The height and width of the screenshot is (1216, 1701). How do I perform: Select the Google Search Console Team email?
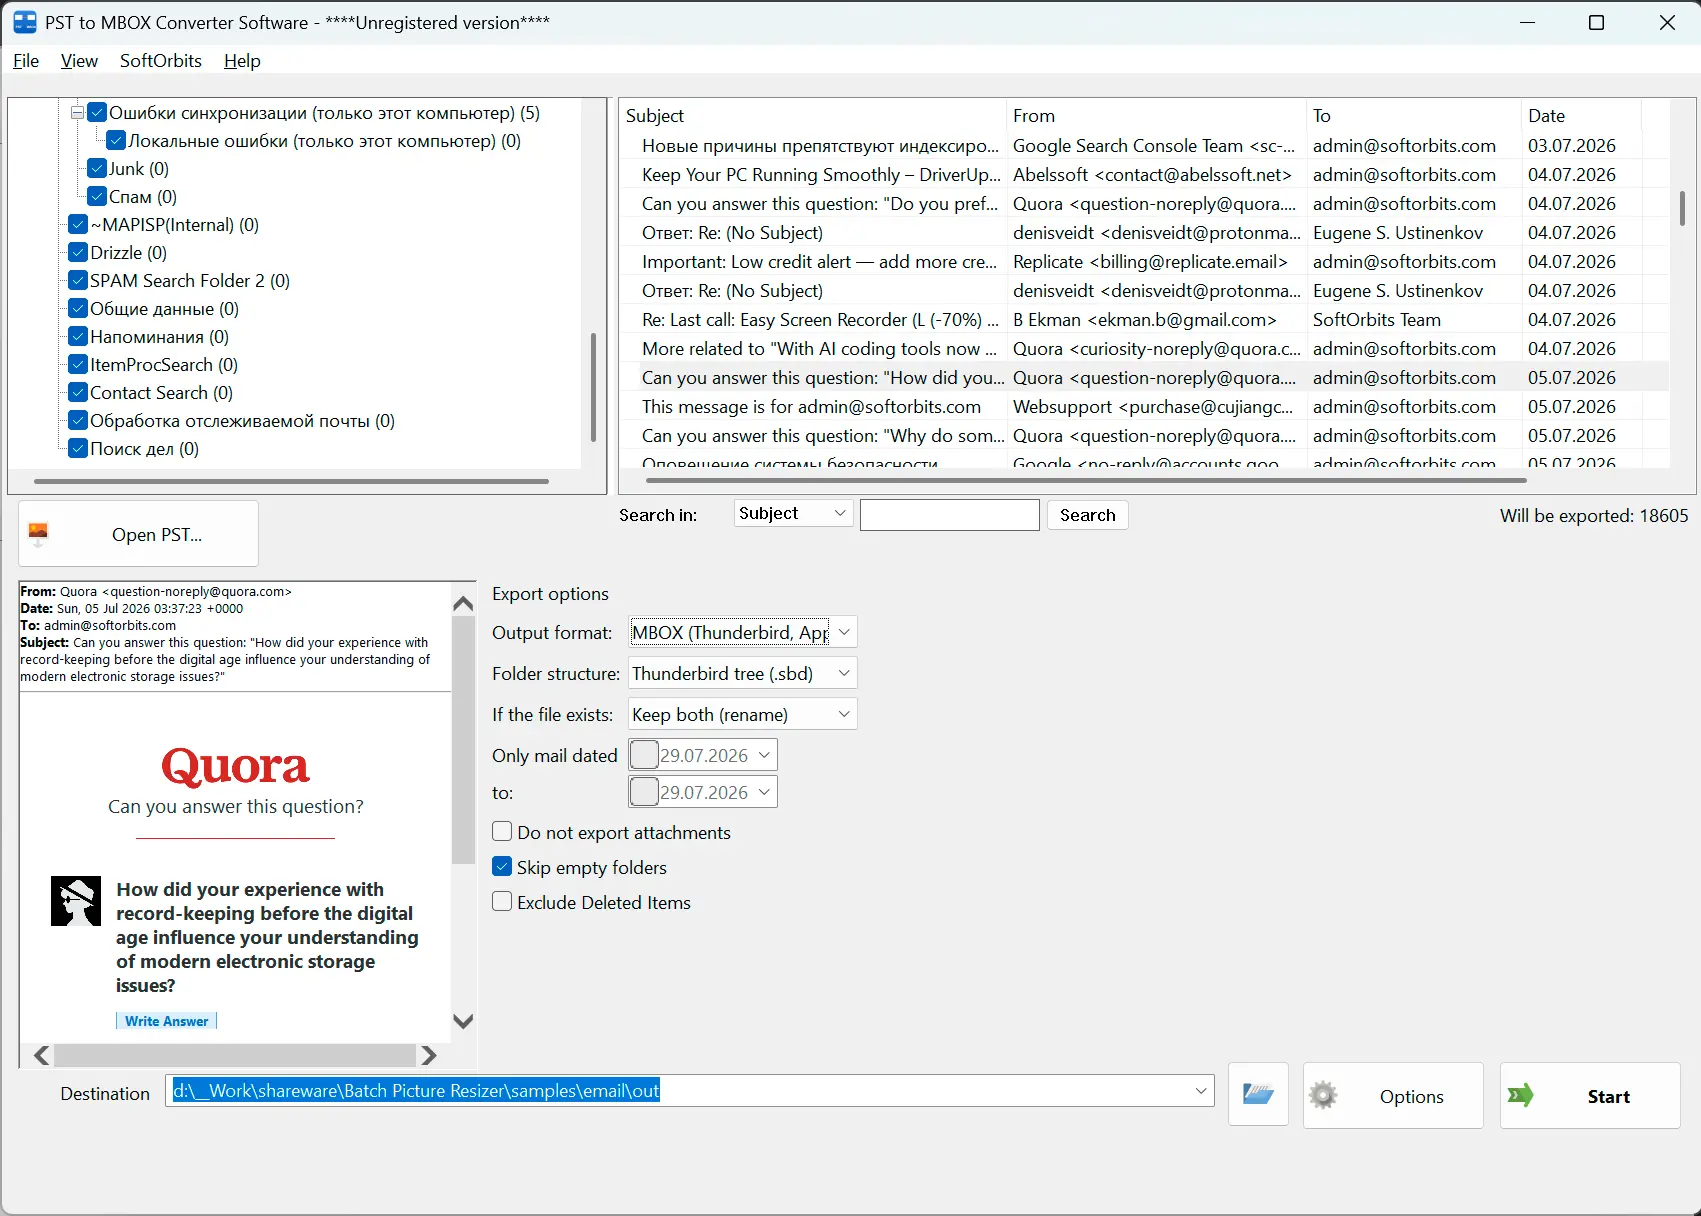click(1143, 146)
